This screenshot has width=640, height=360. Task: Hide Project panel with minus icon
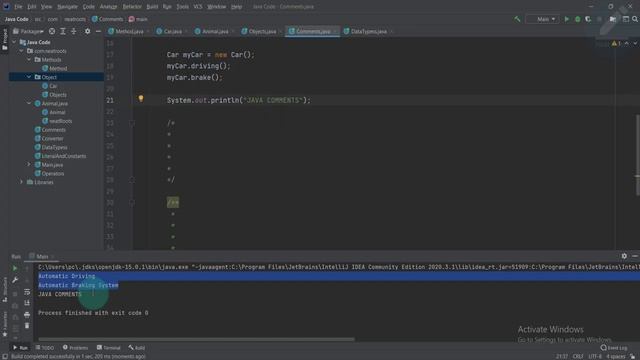click(98, 31)
